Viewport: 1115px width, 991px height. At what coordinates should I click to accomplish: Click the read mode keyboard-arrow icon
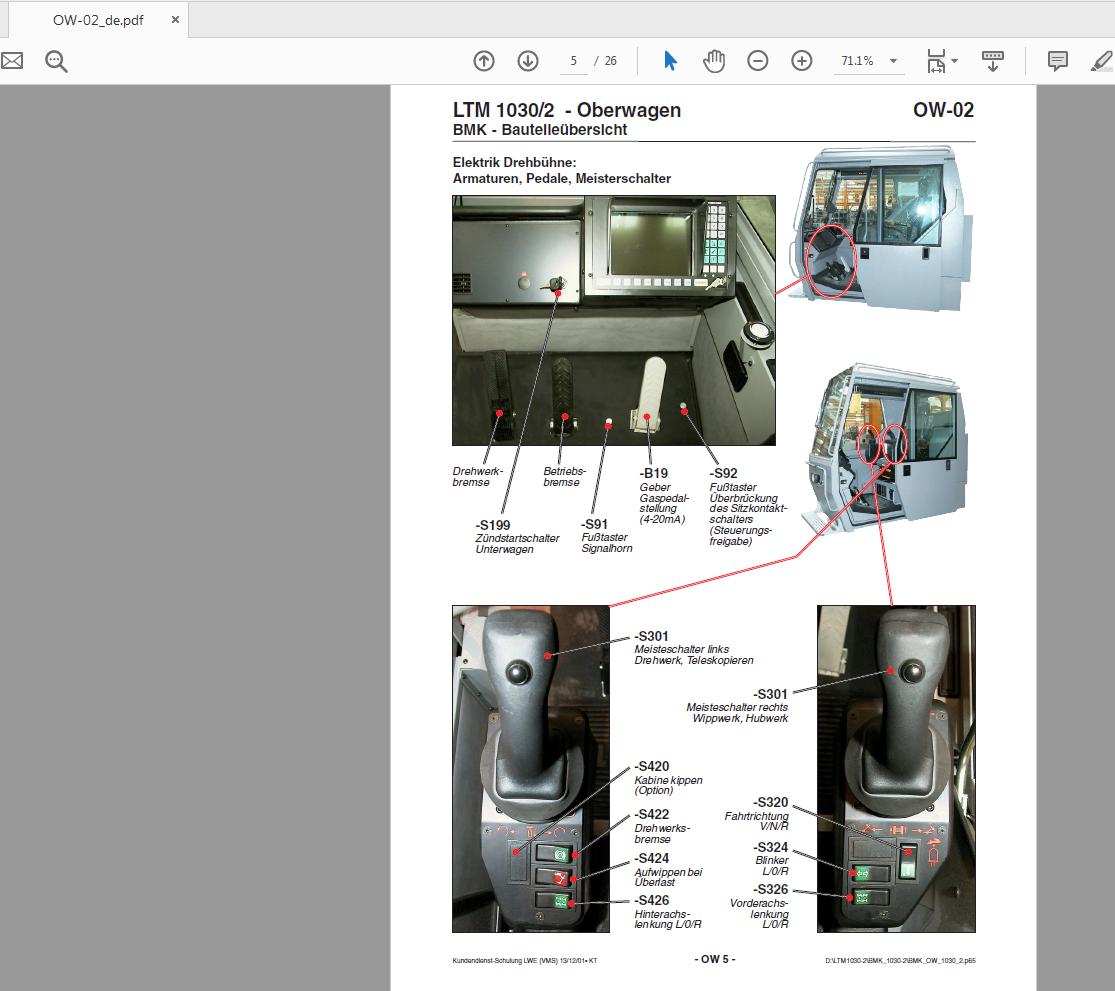(x=993, y=61)
